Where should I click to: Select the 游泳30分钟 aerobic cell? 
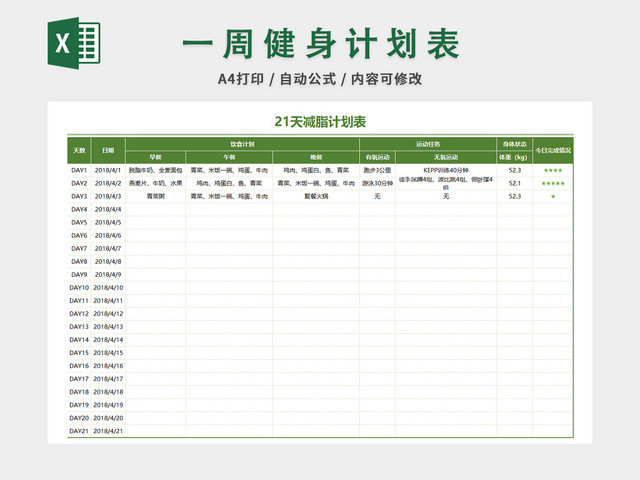(x=378, y=183)
